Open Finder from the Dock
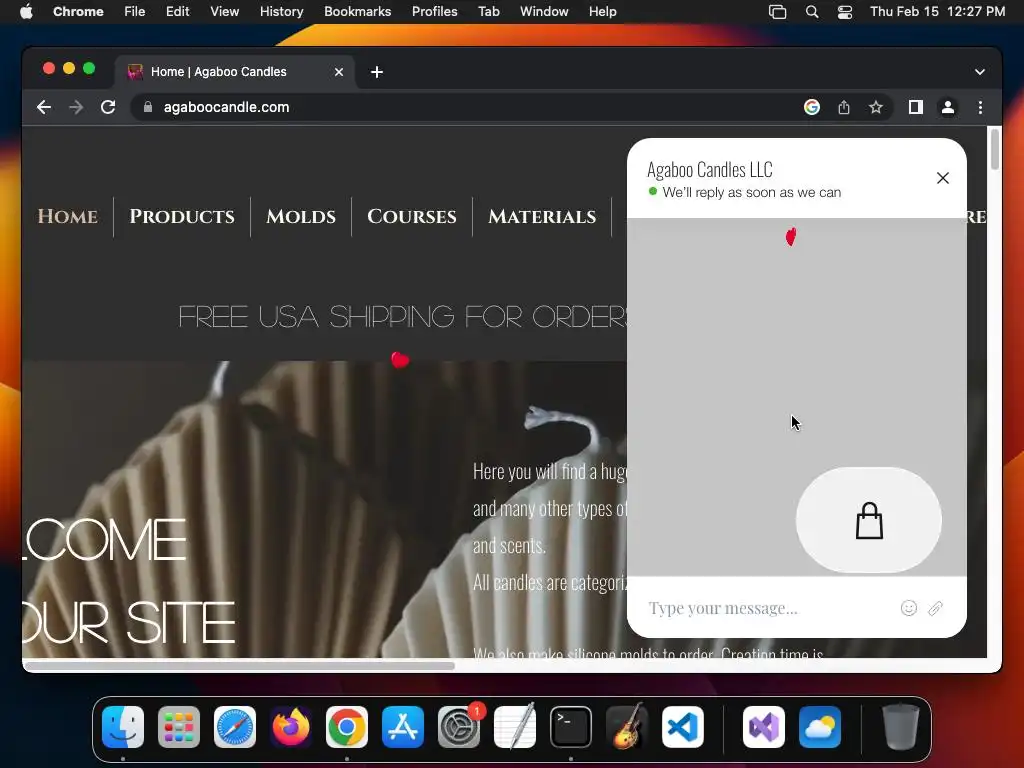 pos(123,727)
